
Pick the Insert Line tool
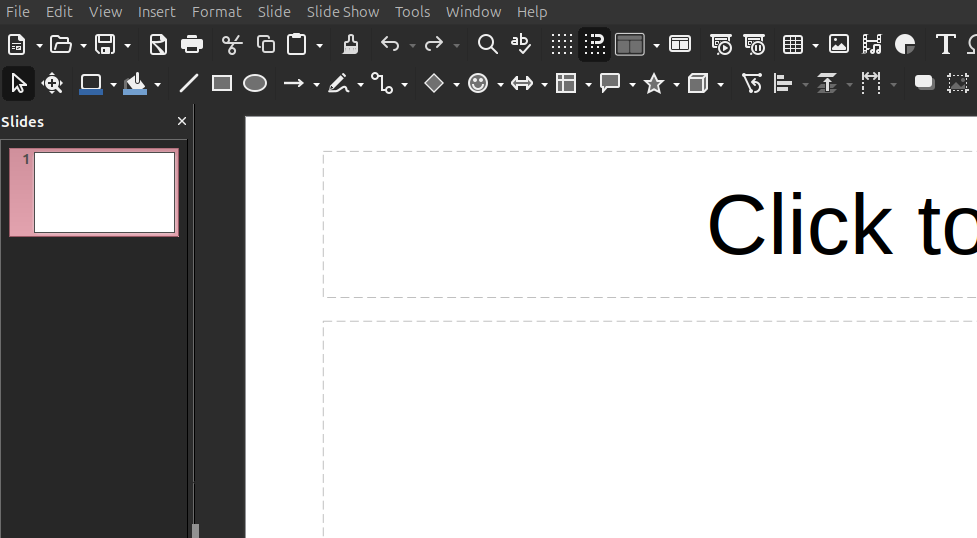click(188, 84)
